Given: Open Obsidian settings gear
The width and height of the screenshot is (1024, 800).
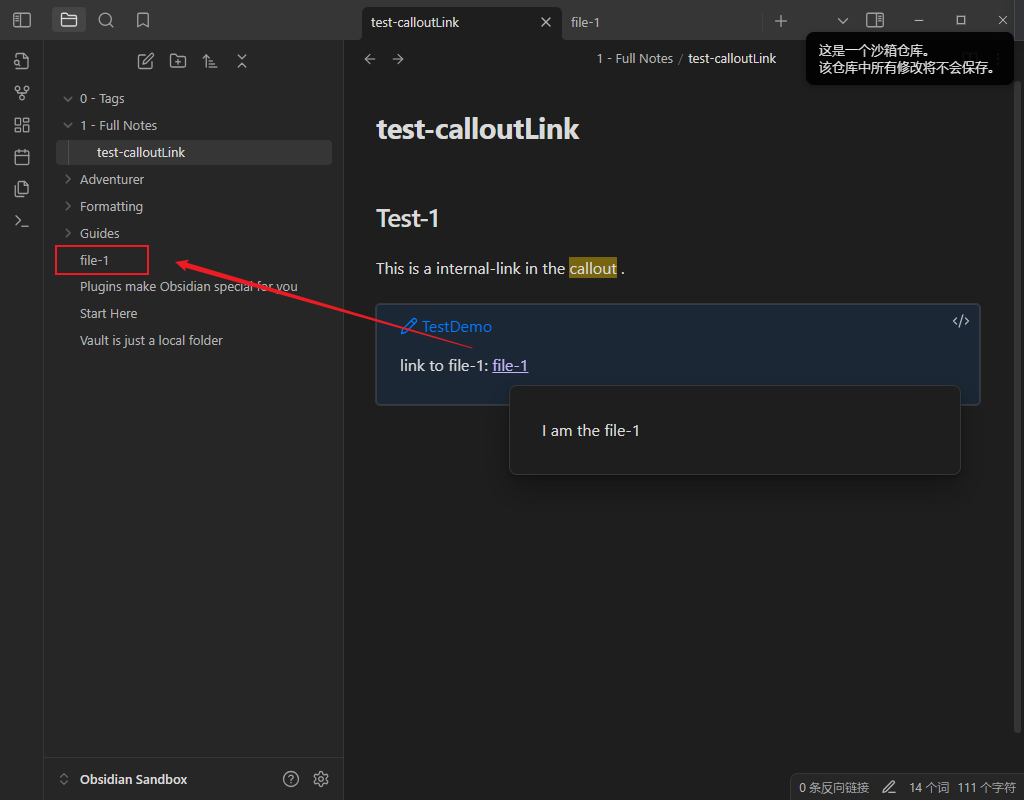Looking at the screenshot, I should point(321,779).
